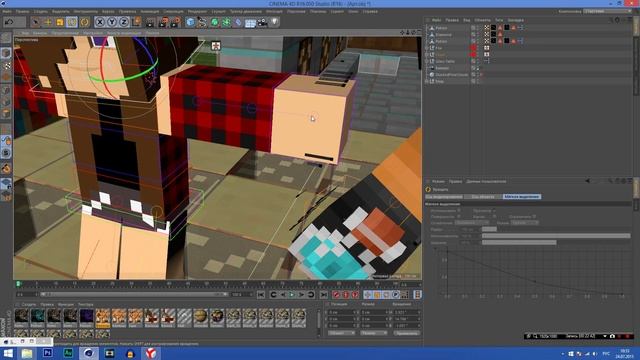Open the Рендеринг menu
Viewport: 640px width, 360px height.
tap(198, 11)
